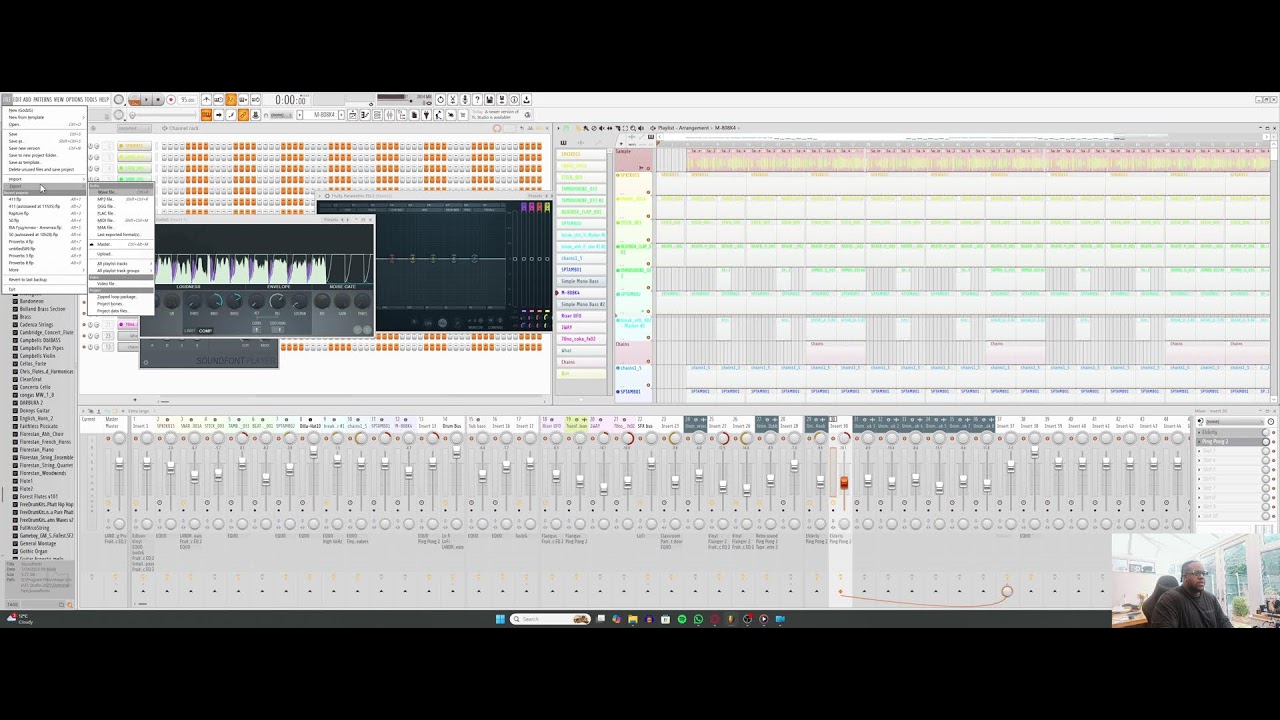Toggle the orange multilink to controllers icon
The height and width of the screenshot is (720, 1280).
point(243,114)
